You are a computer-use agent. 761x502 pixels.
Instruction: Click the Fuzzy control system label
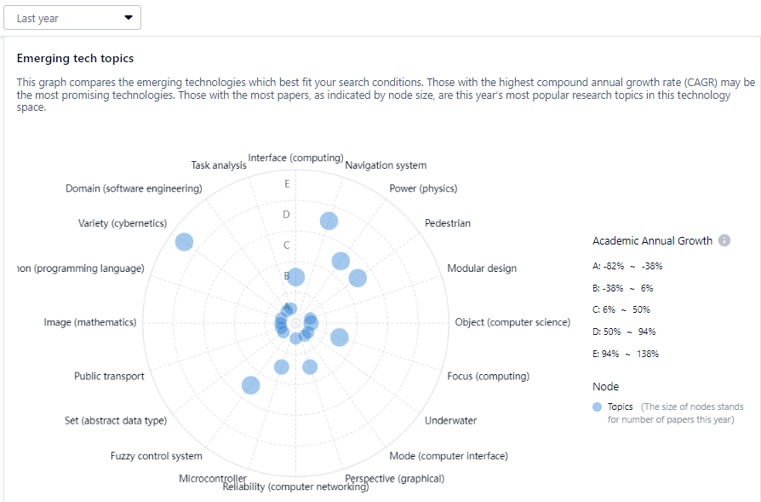coord(156,456)
